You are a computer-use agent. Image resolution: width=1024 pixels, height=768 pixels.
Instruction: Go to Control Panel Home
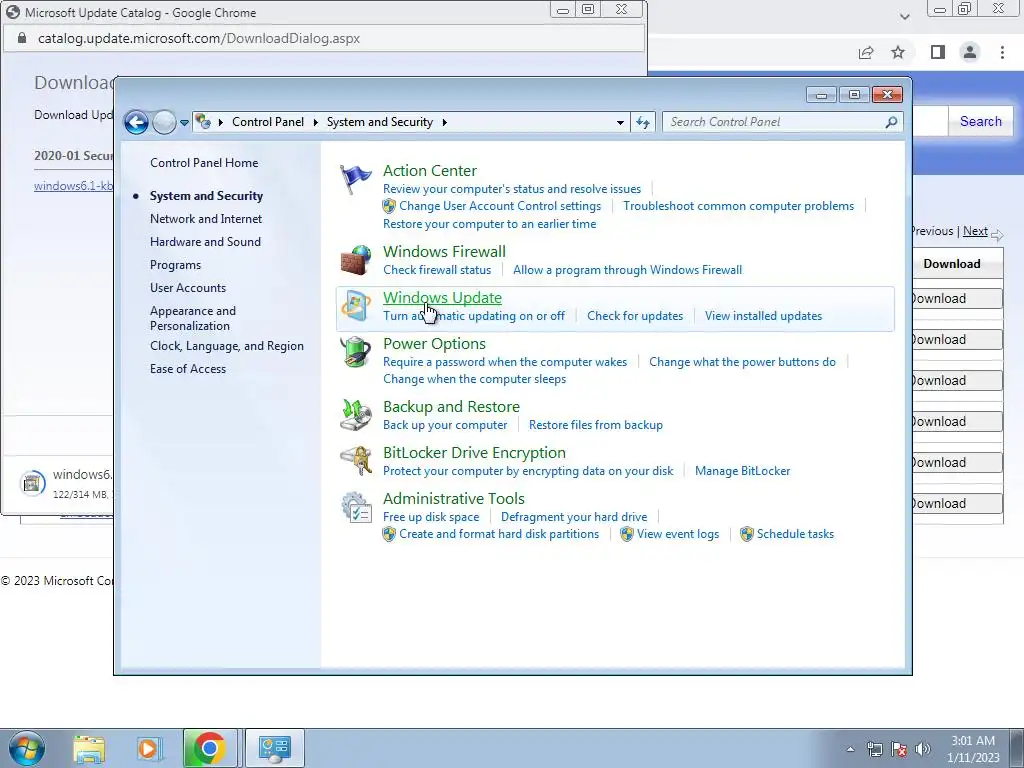(x=204, y=163)
